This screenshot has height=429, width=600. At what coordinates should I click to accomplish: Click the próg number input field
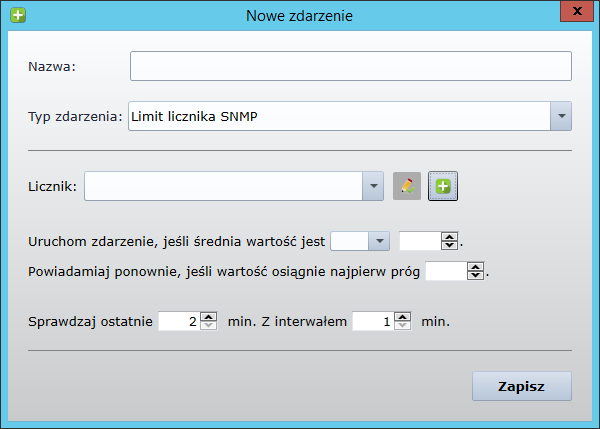[446, 271]
